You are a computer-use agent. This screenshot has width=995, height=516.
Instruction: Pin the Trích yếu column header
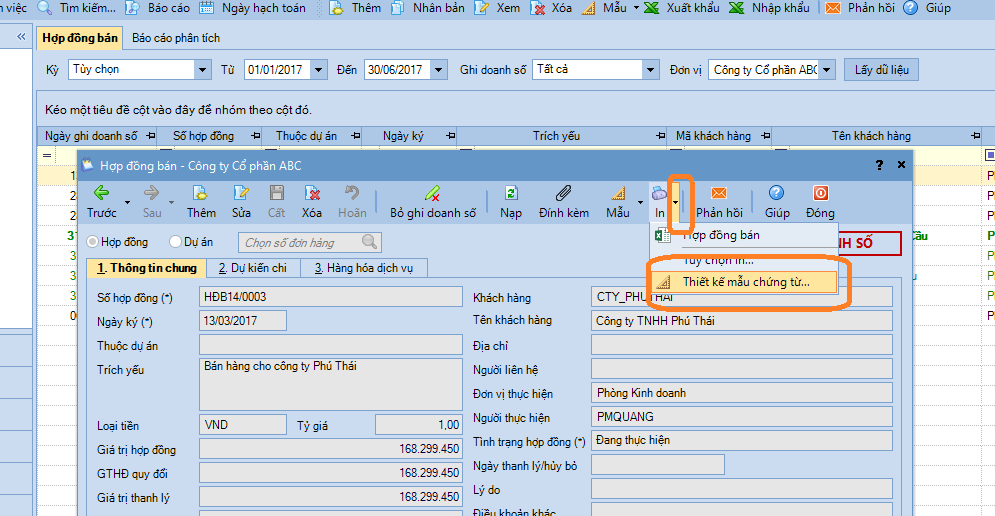click(x=661, y=136)
